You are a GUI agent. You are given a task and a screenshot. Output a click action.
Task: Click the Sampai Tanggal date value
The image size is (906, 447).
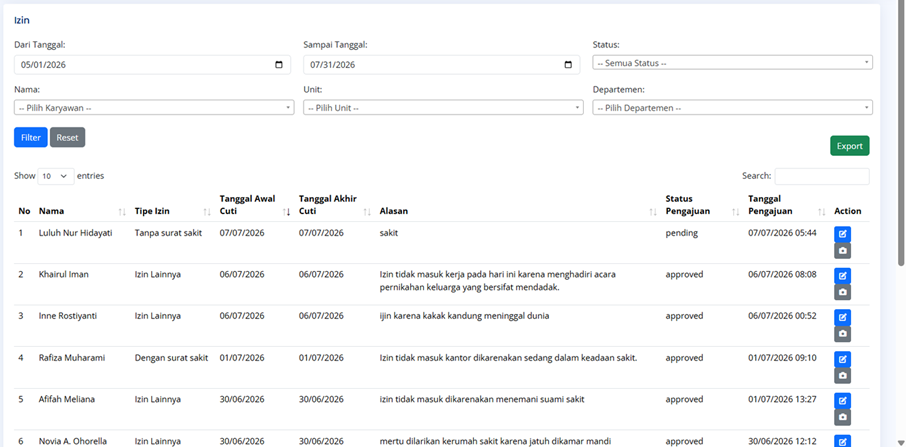[x=332, y=65]
